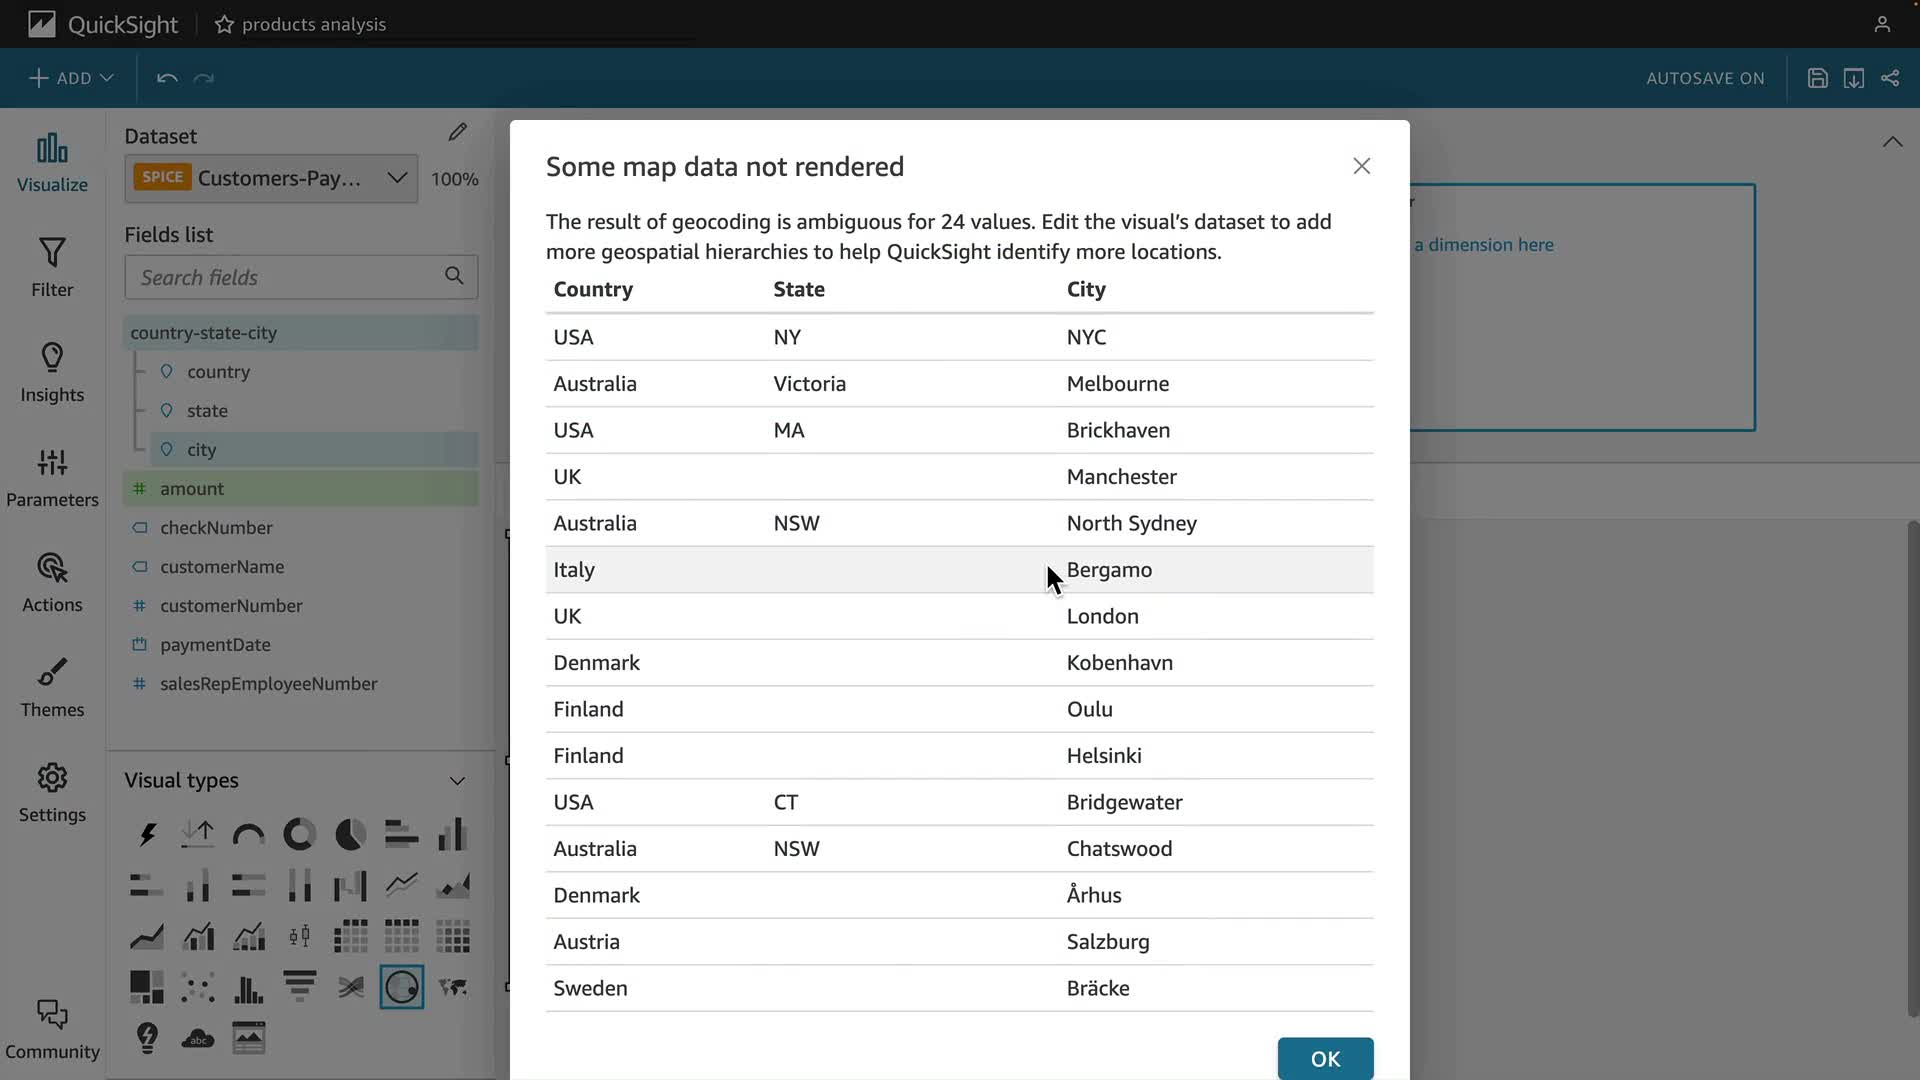This screenshot has height=1080, width=1920.
Task: Click the undo arrow in toolbar
Action: point(167,78)
